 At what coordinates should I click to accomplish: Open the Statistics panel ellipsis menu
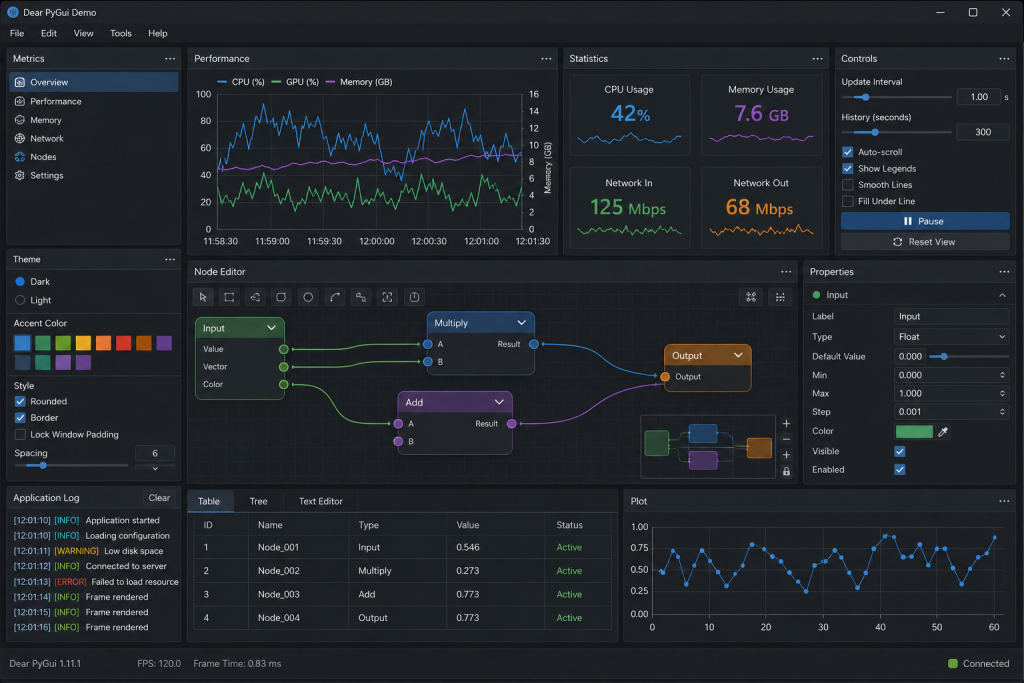click(x=817, y=59)
